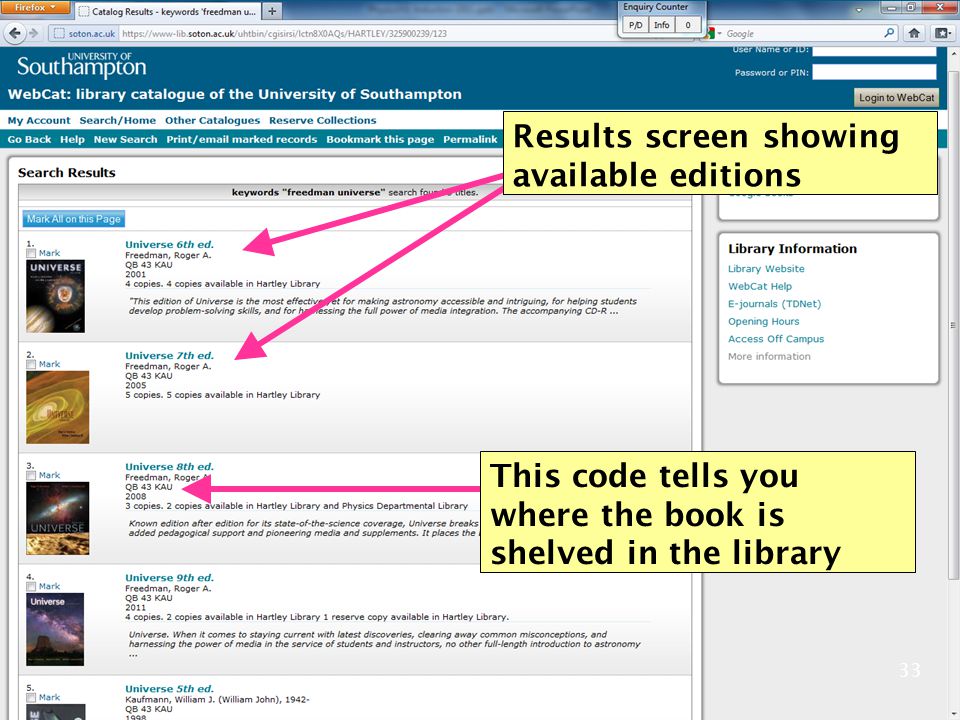Click the browser Forward arrow button
The image size is (960, 720).
coord(34,33)
